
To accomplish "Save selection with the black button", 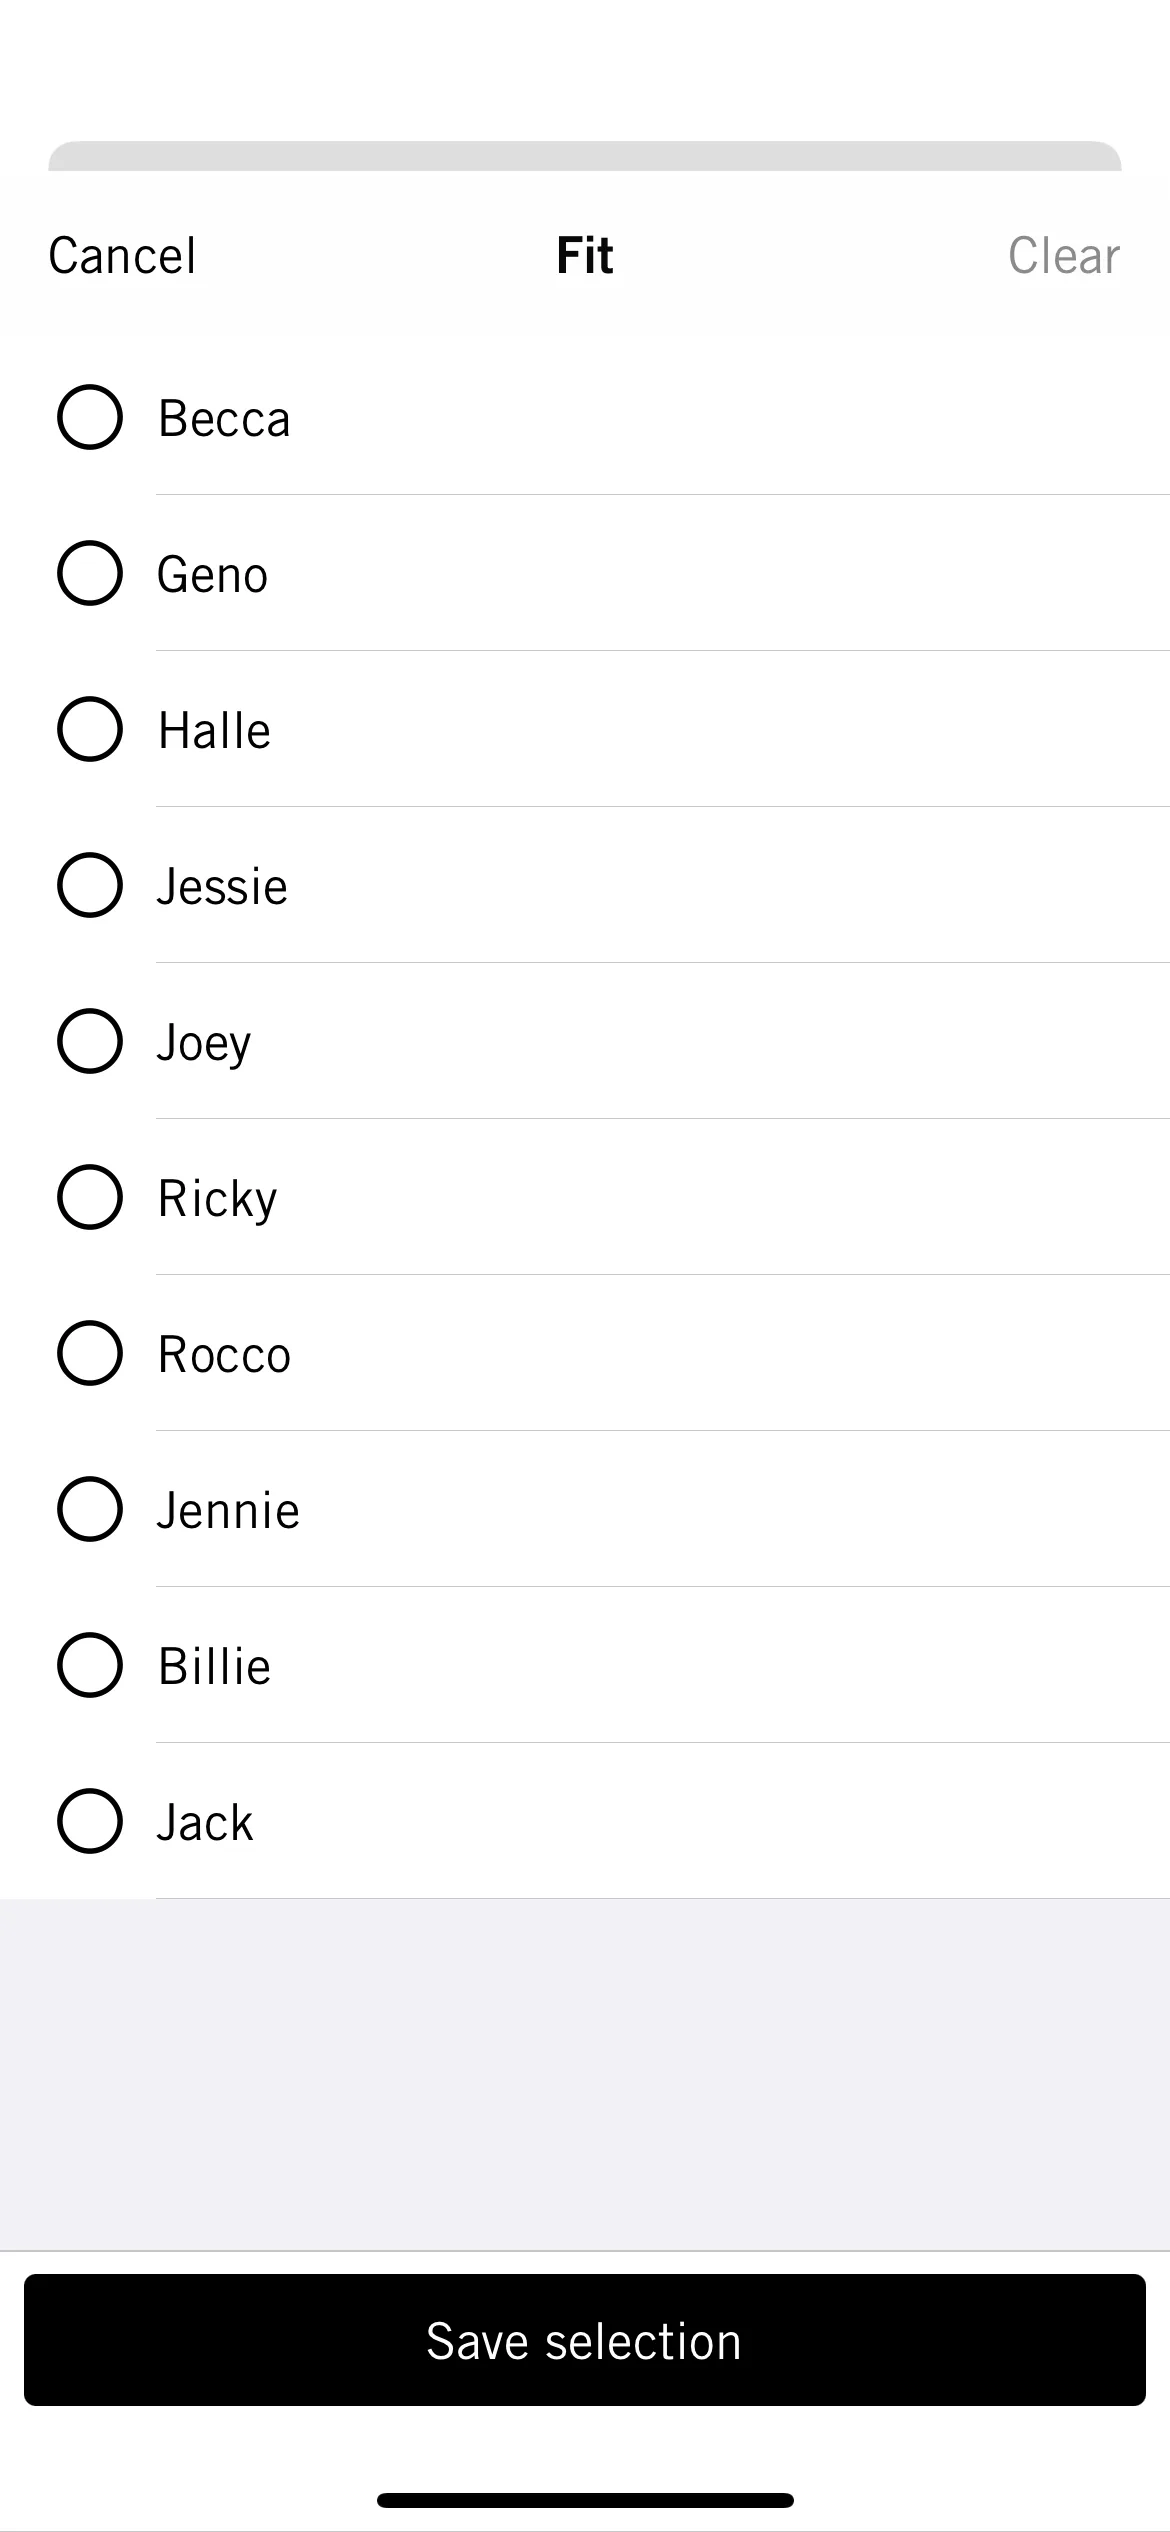I will coord(585,2340).
